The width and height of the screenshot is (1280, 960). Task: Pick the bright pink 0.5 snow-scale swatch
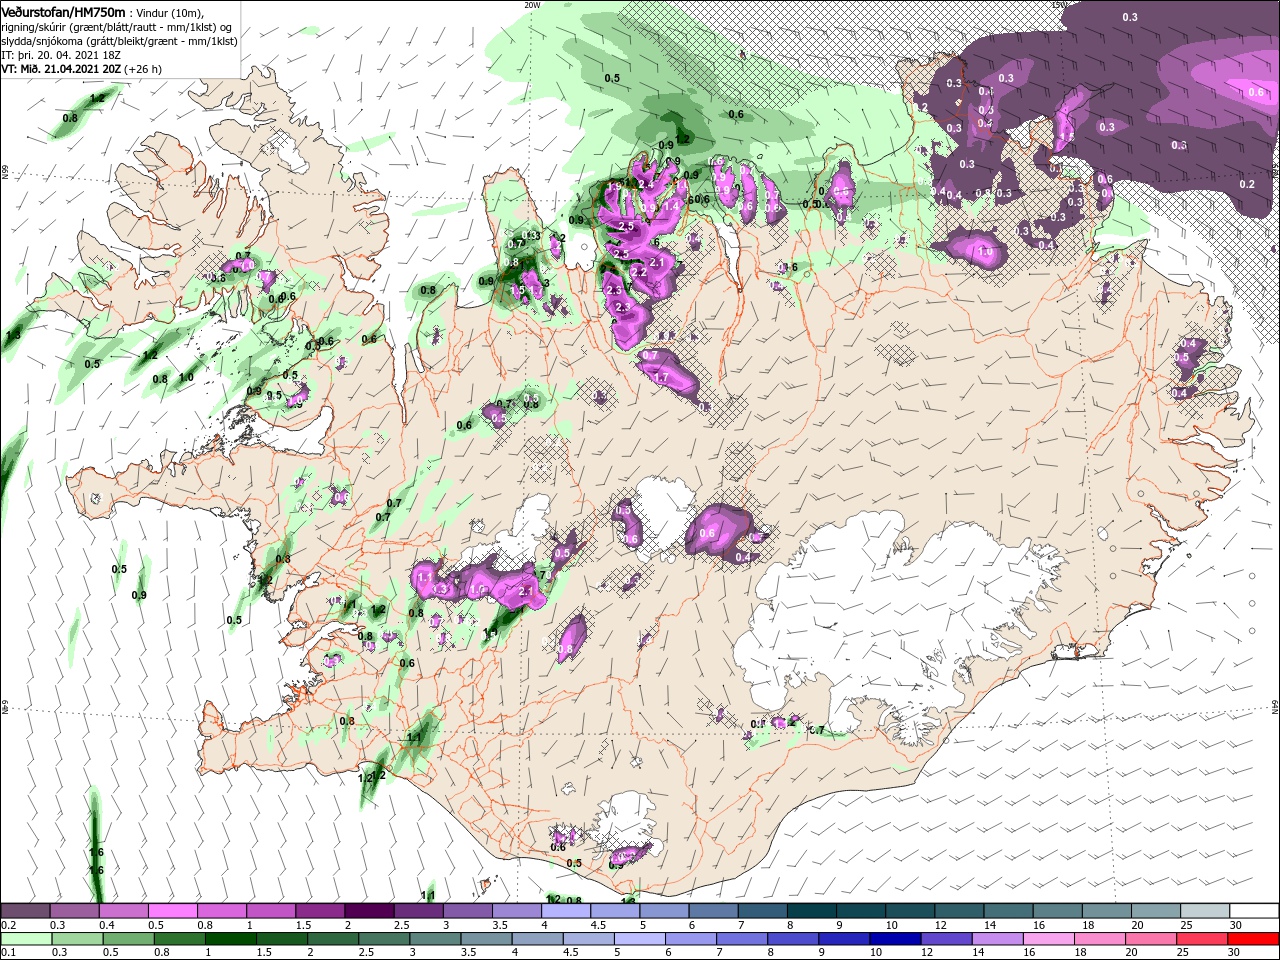[172, 911]
